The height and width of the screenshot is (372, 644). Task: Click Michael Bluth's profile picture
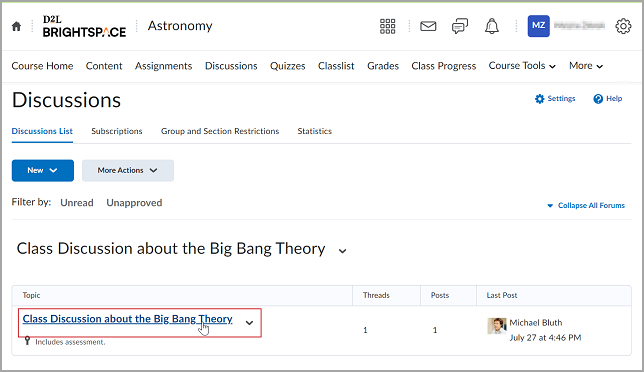point(497,326)
